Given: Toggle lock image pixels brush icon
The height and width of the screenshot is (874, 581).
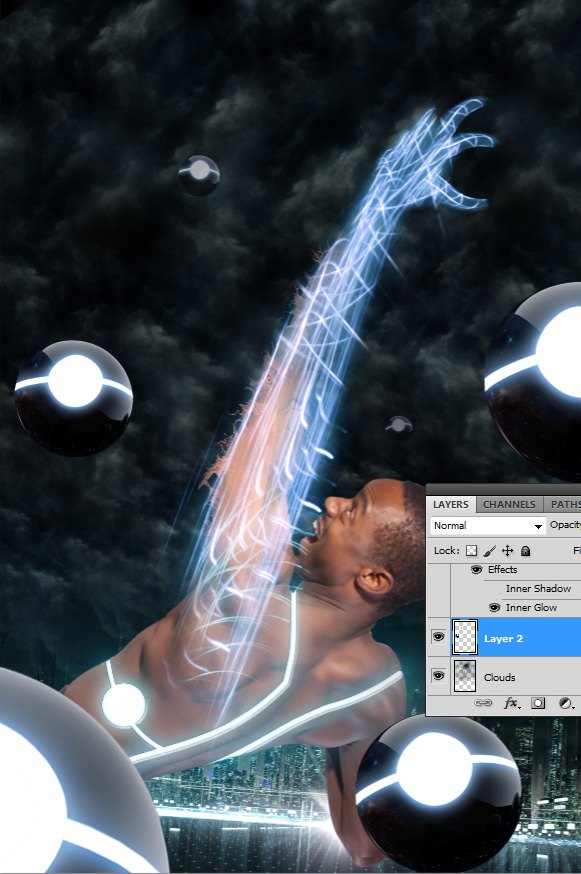Looking at the screenshot, I should tap(490, 551).
